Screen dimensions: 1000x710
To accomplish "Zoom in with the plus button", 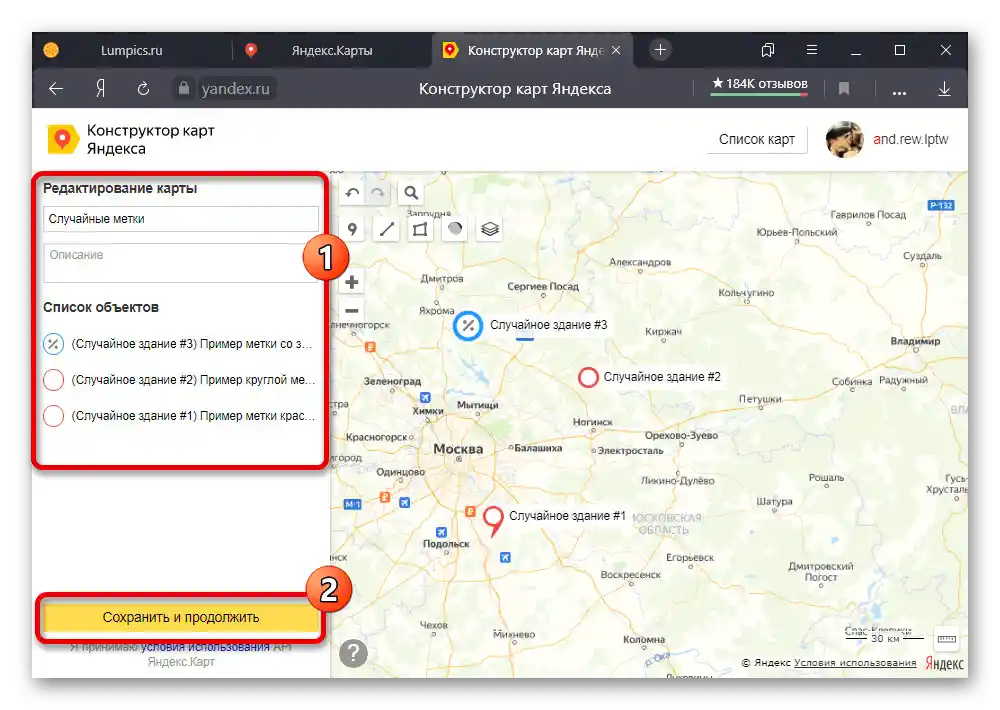I will tap(352, 281).
